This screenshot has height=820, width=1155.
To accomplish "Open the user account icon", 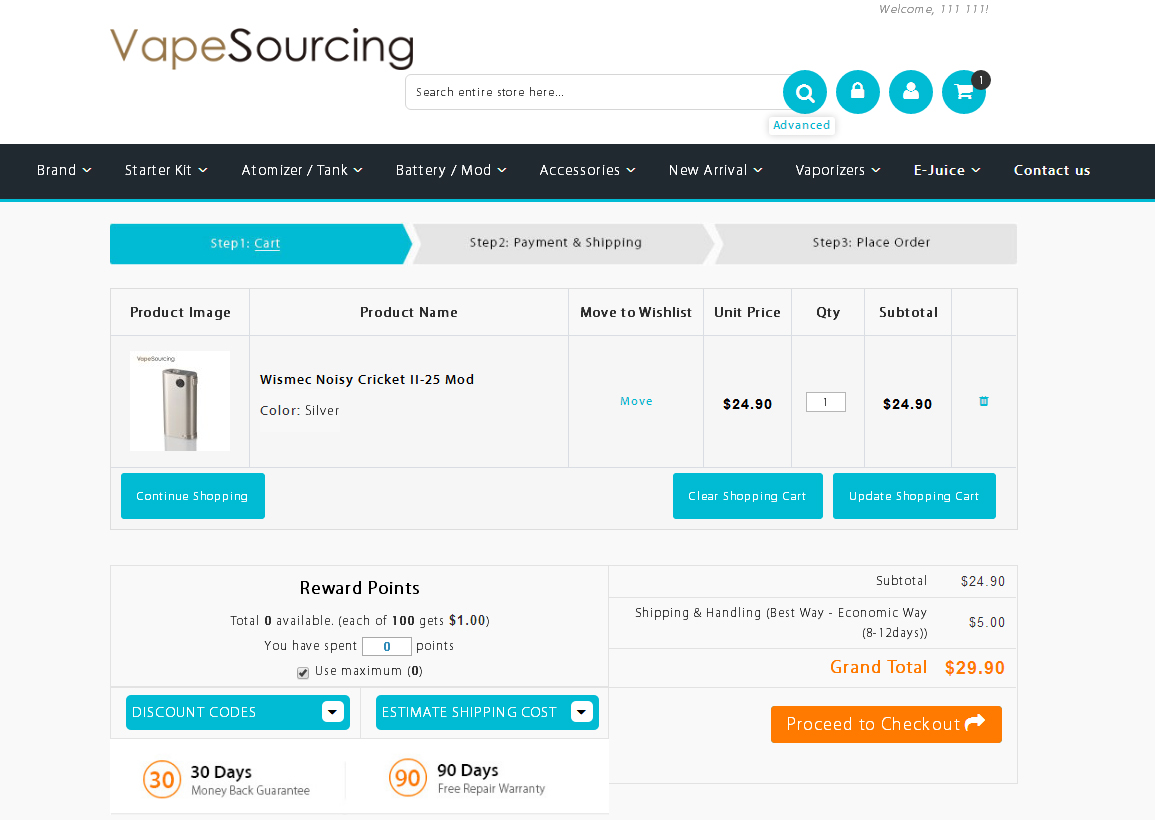I will (x=910, y=92).
